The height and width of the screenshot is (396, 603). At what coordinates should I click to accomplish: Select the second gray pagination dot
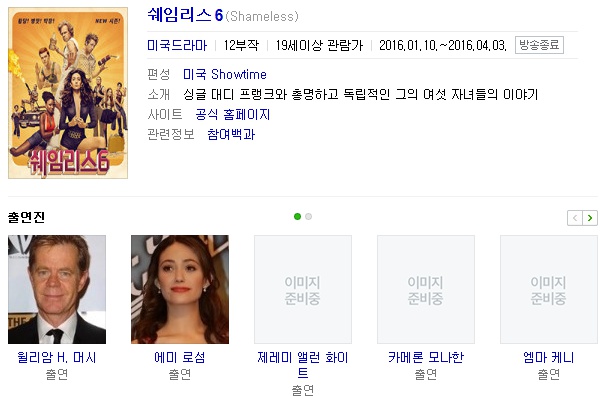[x=308, y=216]
